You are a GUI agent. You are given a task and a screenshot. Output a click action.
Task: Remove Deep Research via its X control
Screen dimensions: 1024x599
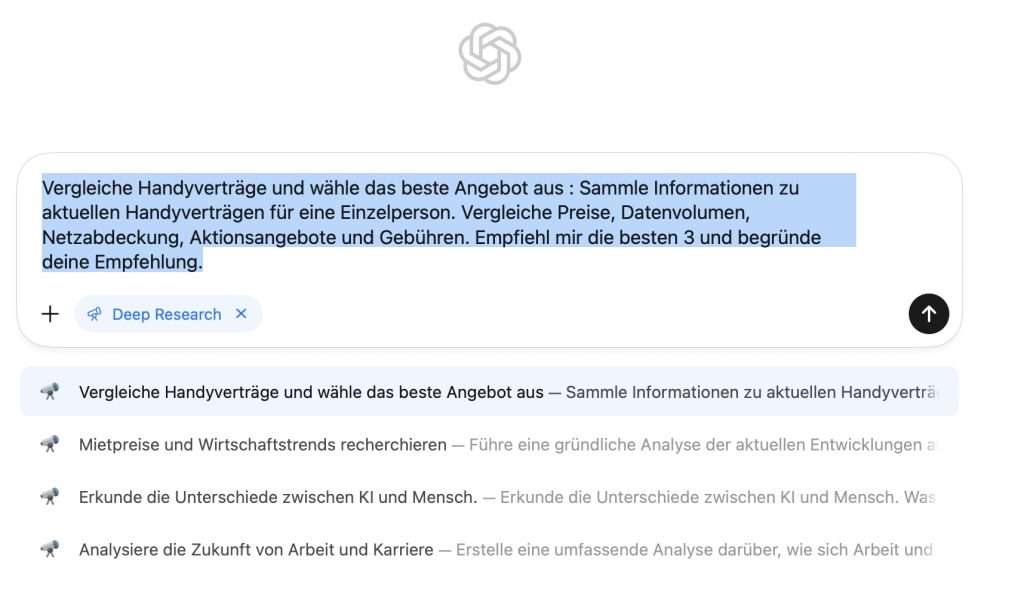click(x=241, y=314)
